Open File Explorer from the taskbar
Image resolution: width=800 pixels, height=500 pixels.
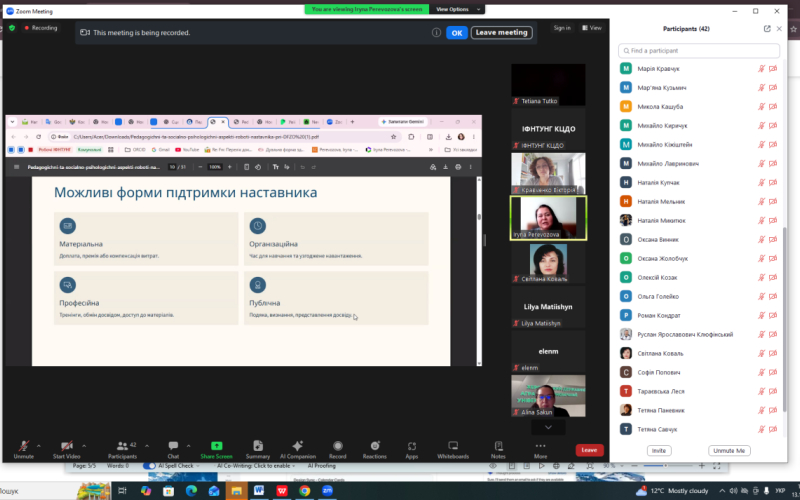tap(236, 491)
